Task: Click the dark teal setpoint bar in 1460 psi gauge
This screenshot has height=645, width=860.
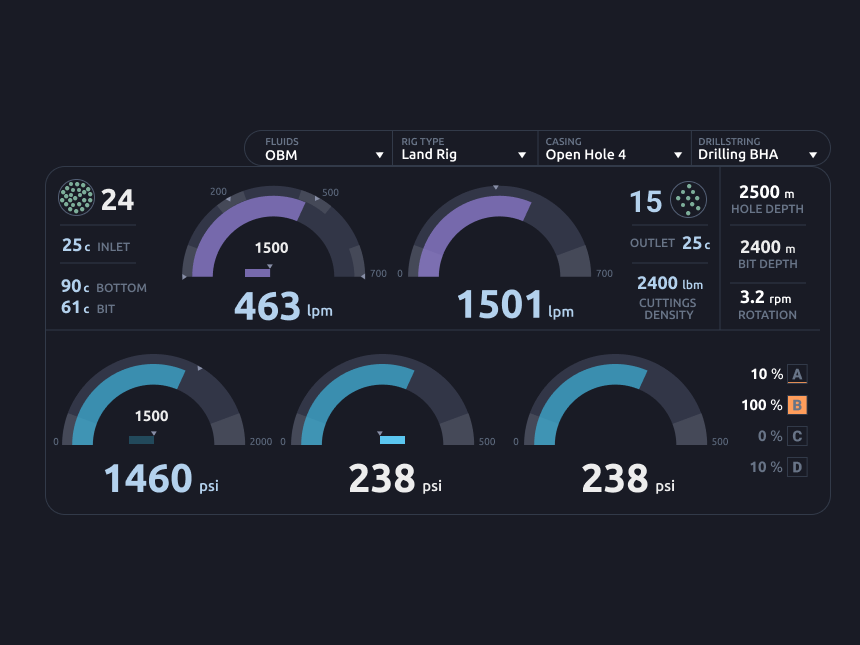Action: 142,440
